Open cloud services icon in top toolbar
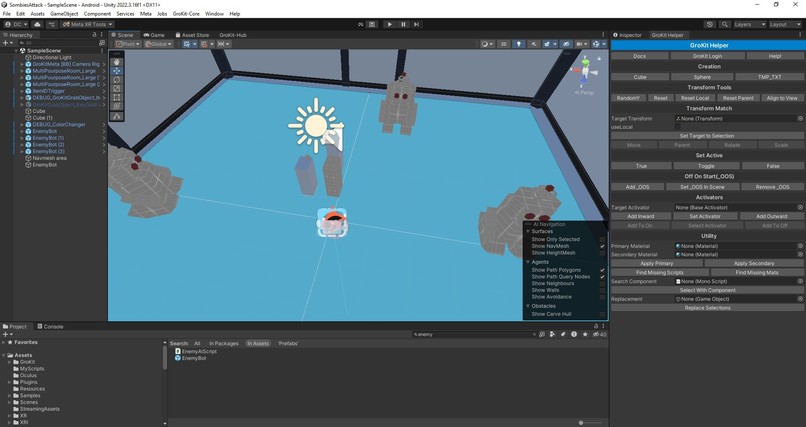Screen dimensions: 806x427 pos(38,24)
